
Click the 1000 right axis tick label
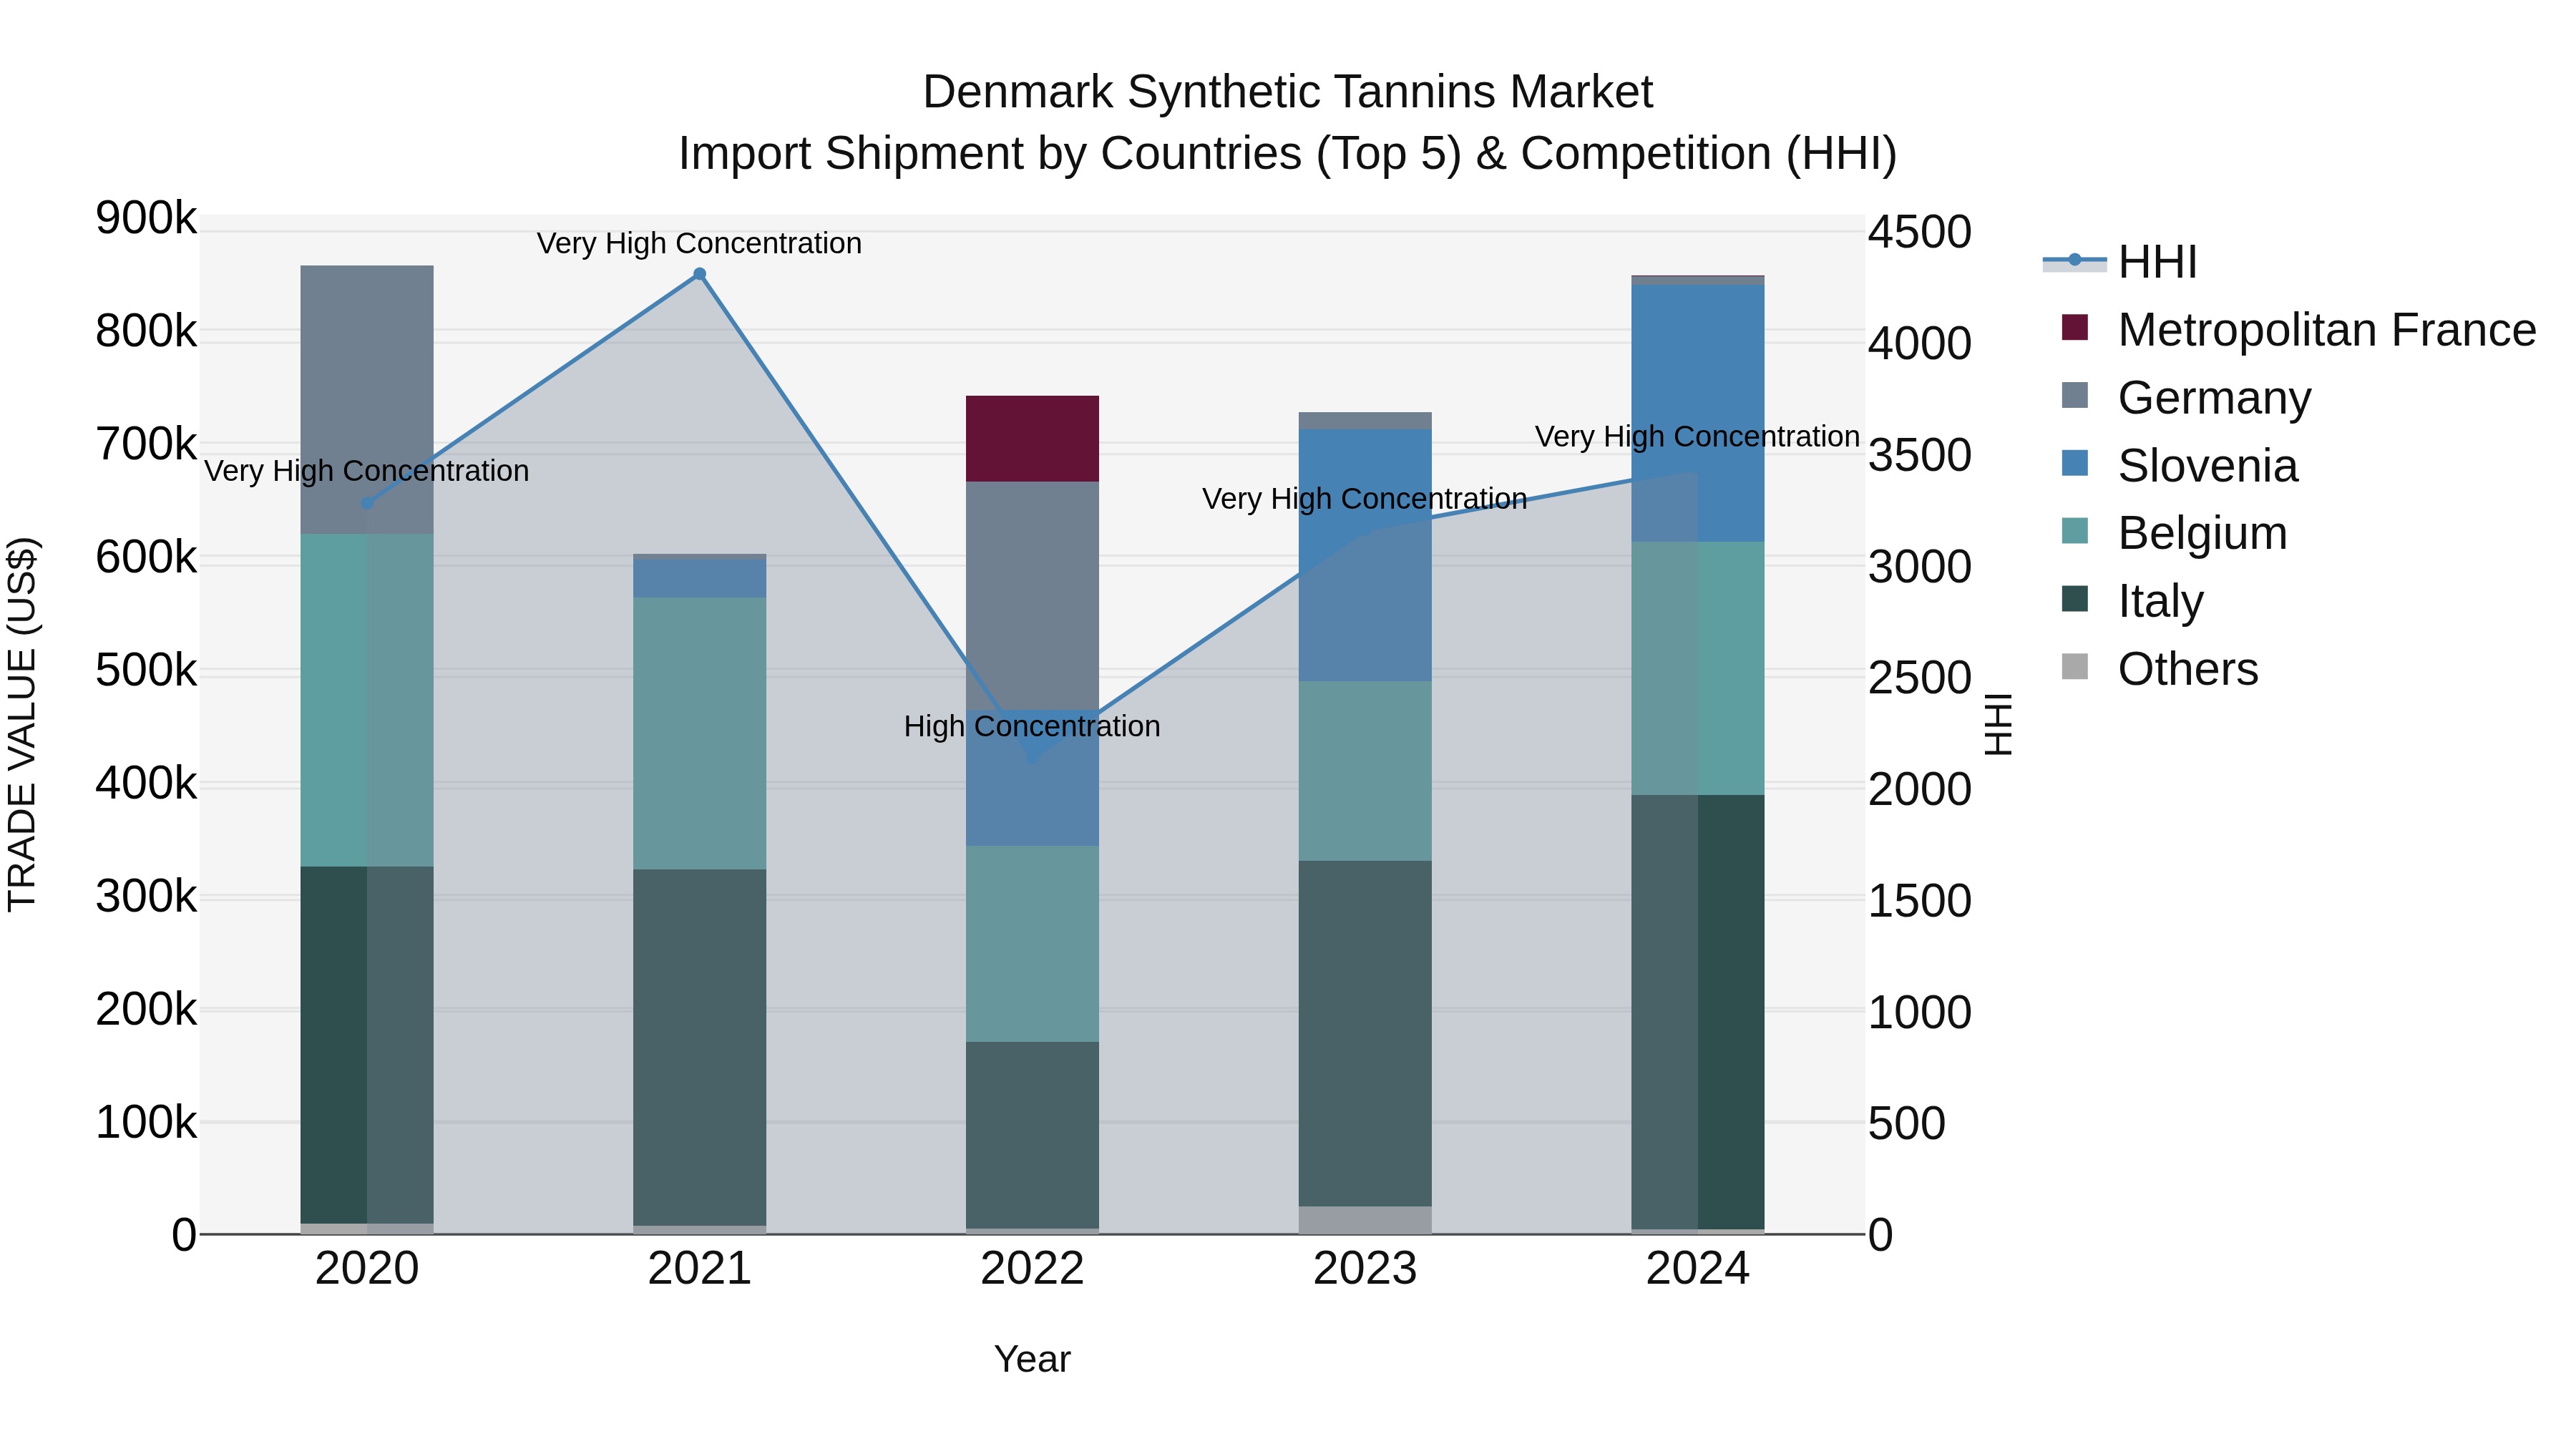[1920, 1012]
